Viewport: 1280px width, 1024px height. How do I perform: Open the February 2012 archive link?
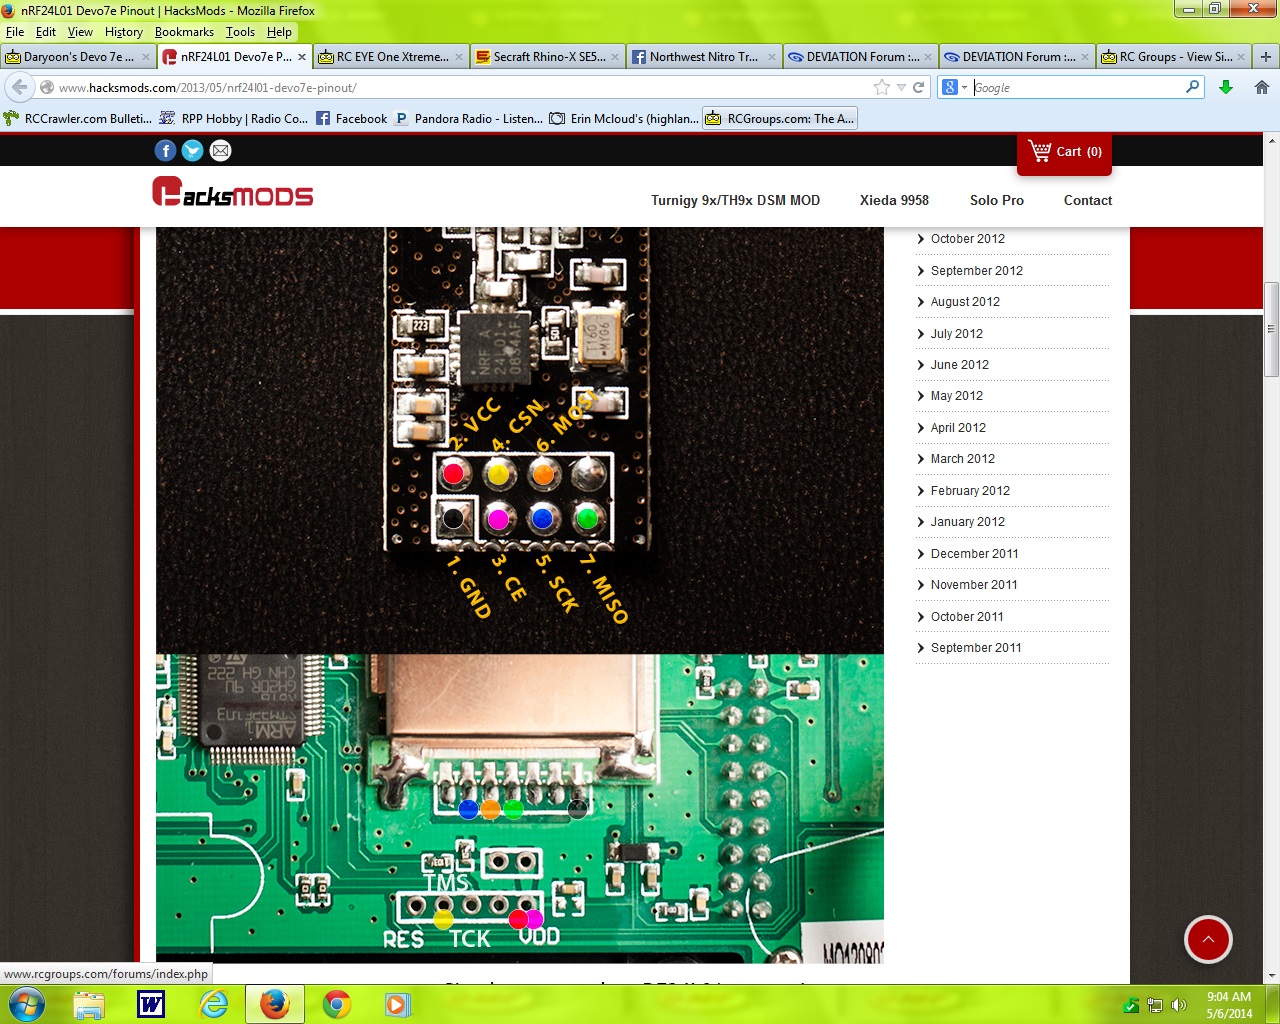pyautogui.click(x=970, y=491)
